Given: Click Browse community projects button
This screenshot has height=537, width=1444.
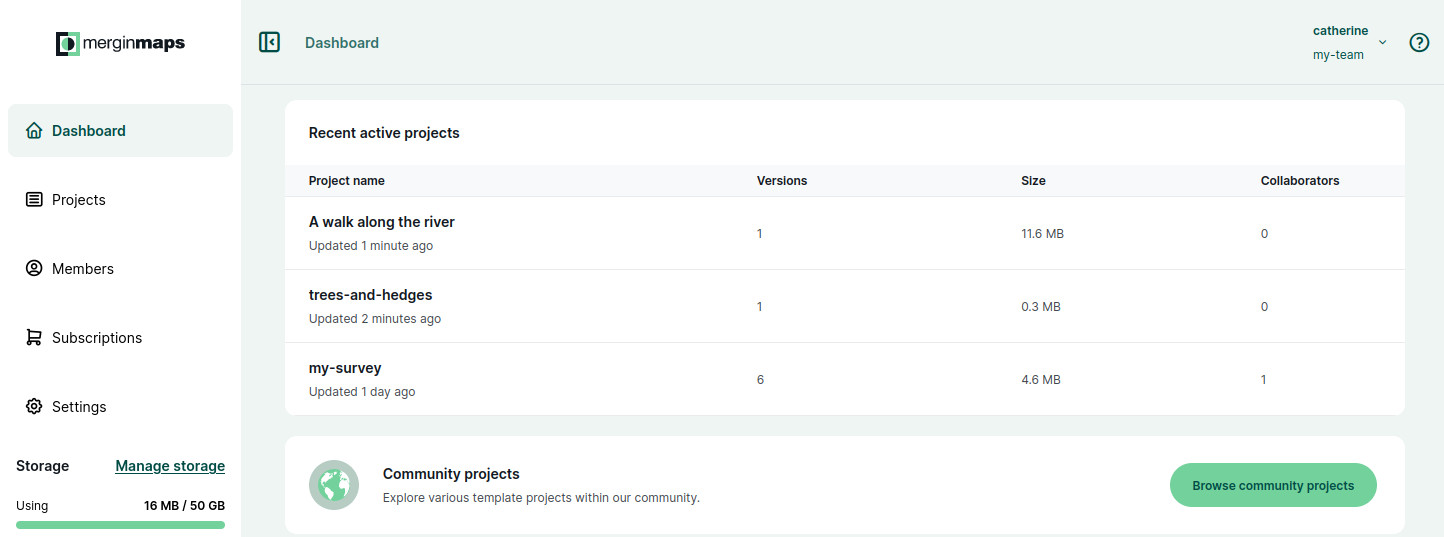Looking at the screenshot, I should (x=1273, y=486).
